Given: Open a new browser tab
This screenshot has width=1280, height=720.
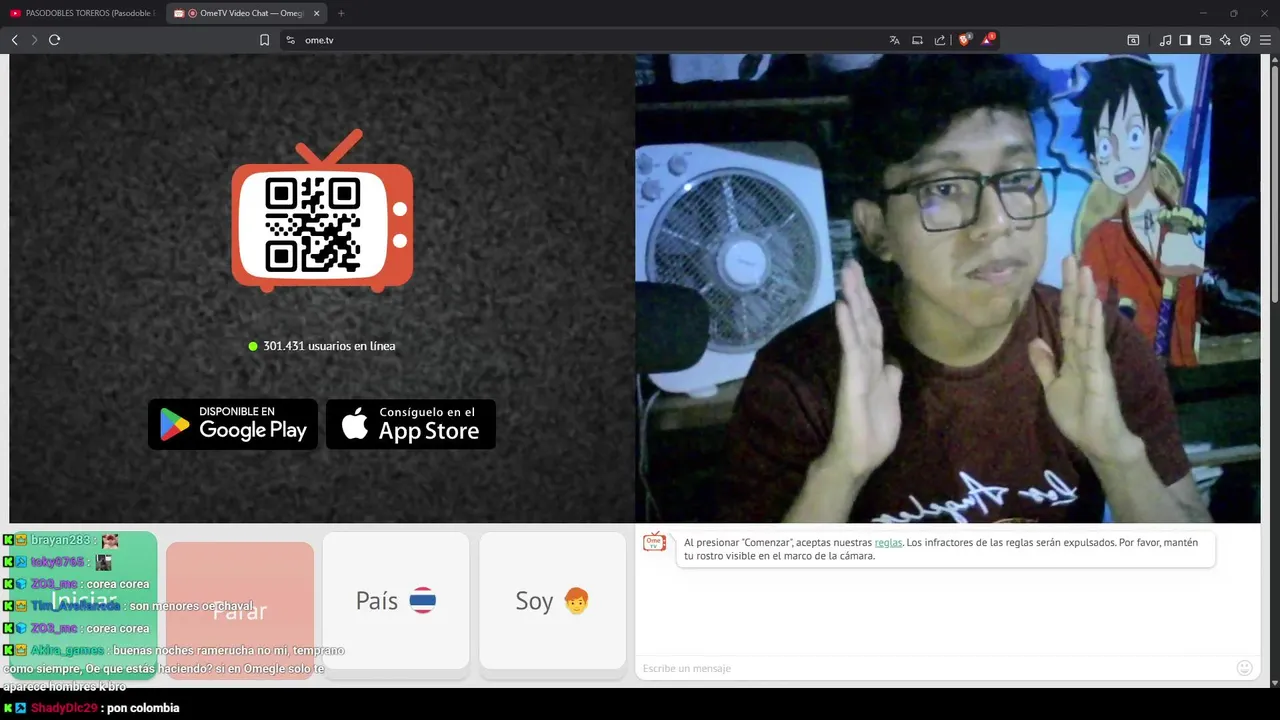Looking at the screenshot, I should coord(341,13).
